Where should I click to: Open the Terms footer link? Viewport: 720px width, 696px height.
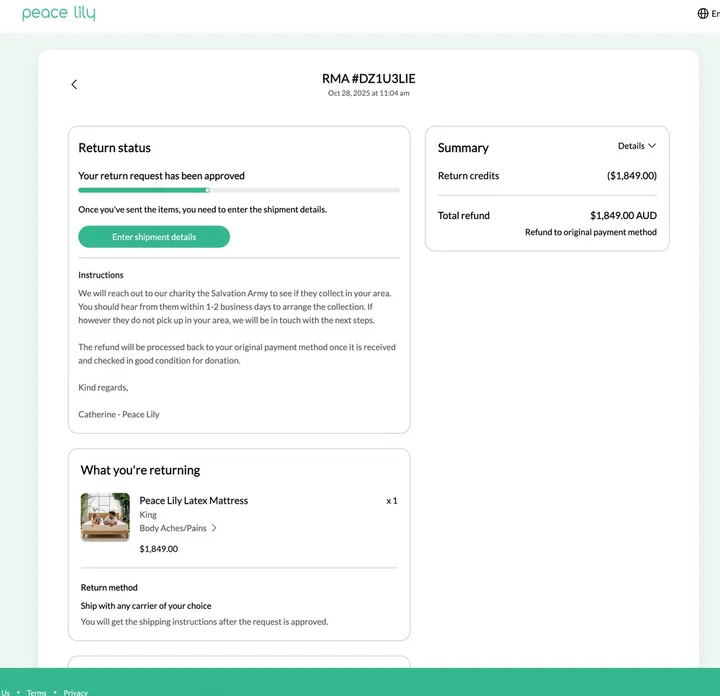click(x=37, y=692)
